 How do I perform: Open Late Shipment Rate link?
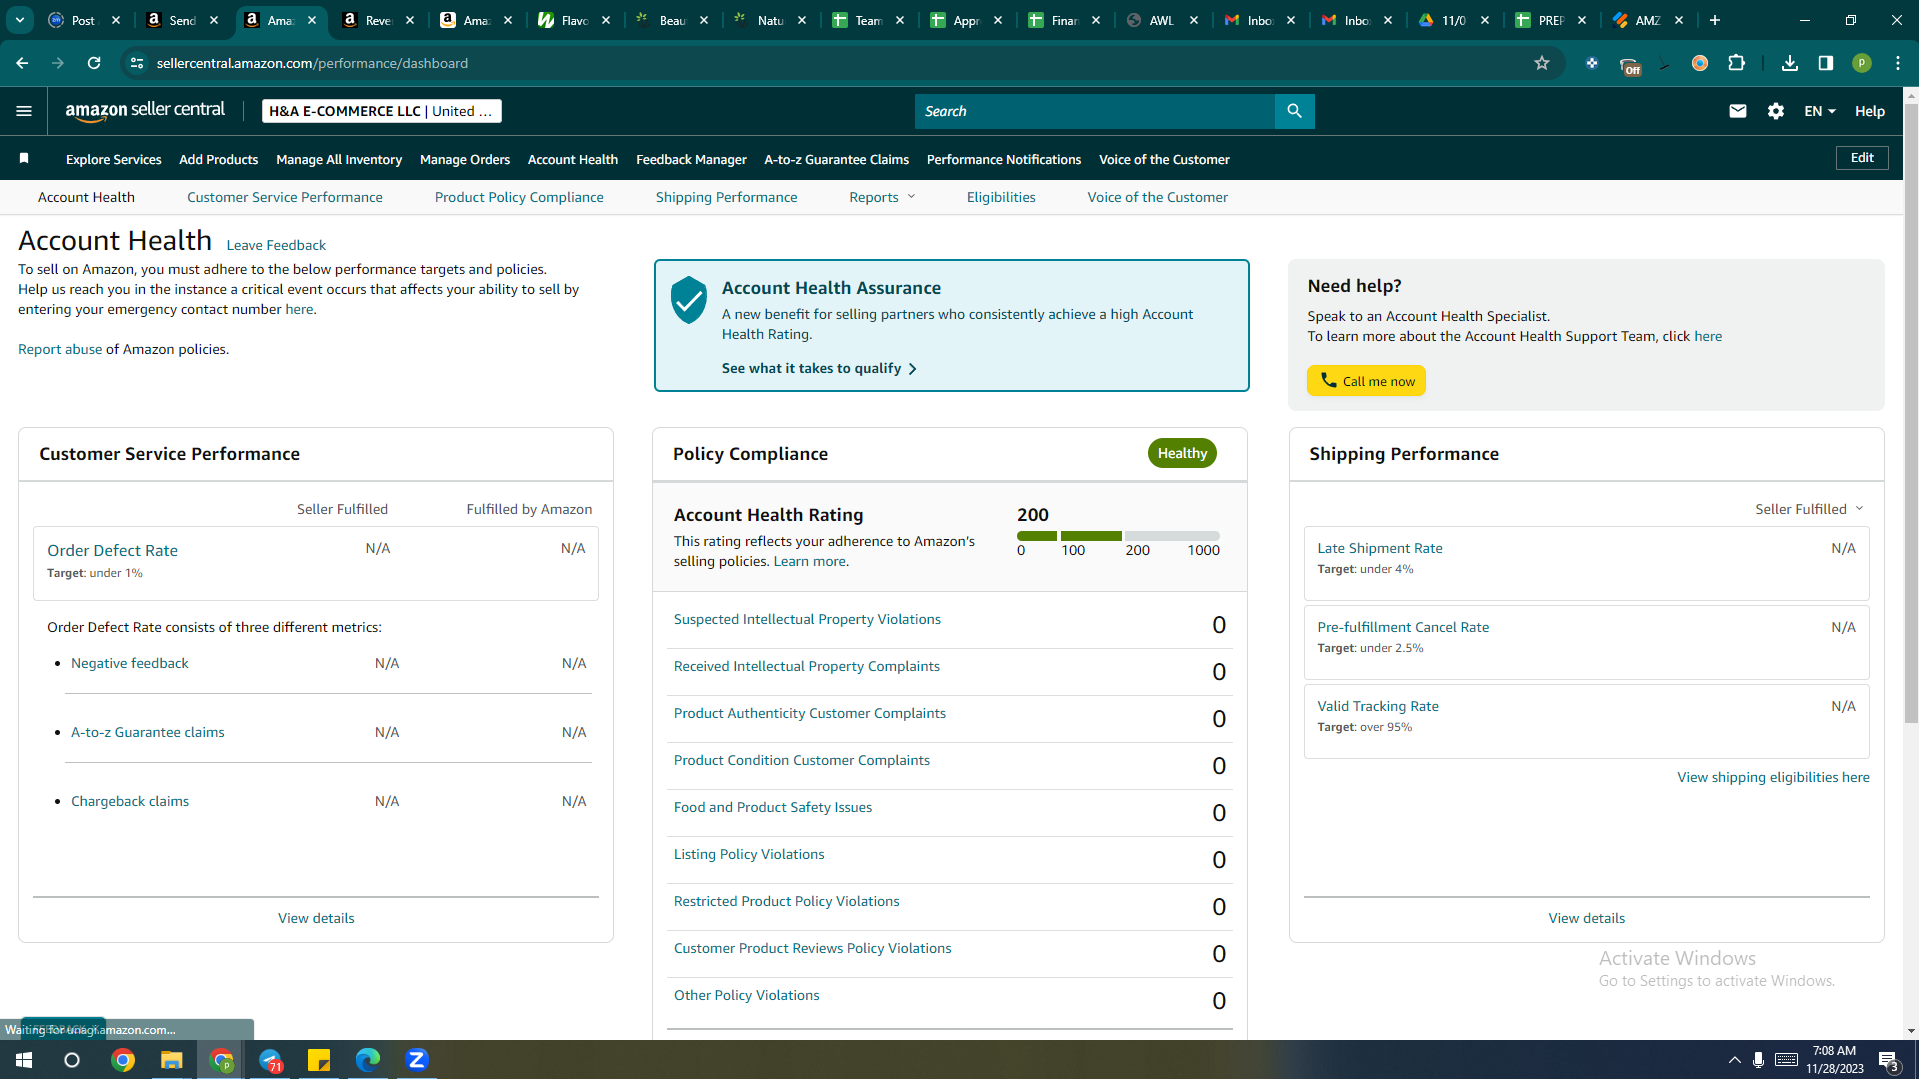coord(1380,548)
